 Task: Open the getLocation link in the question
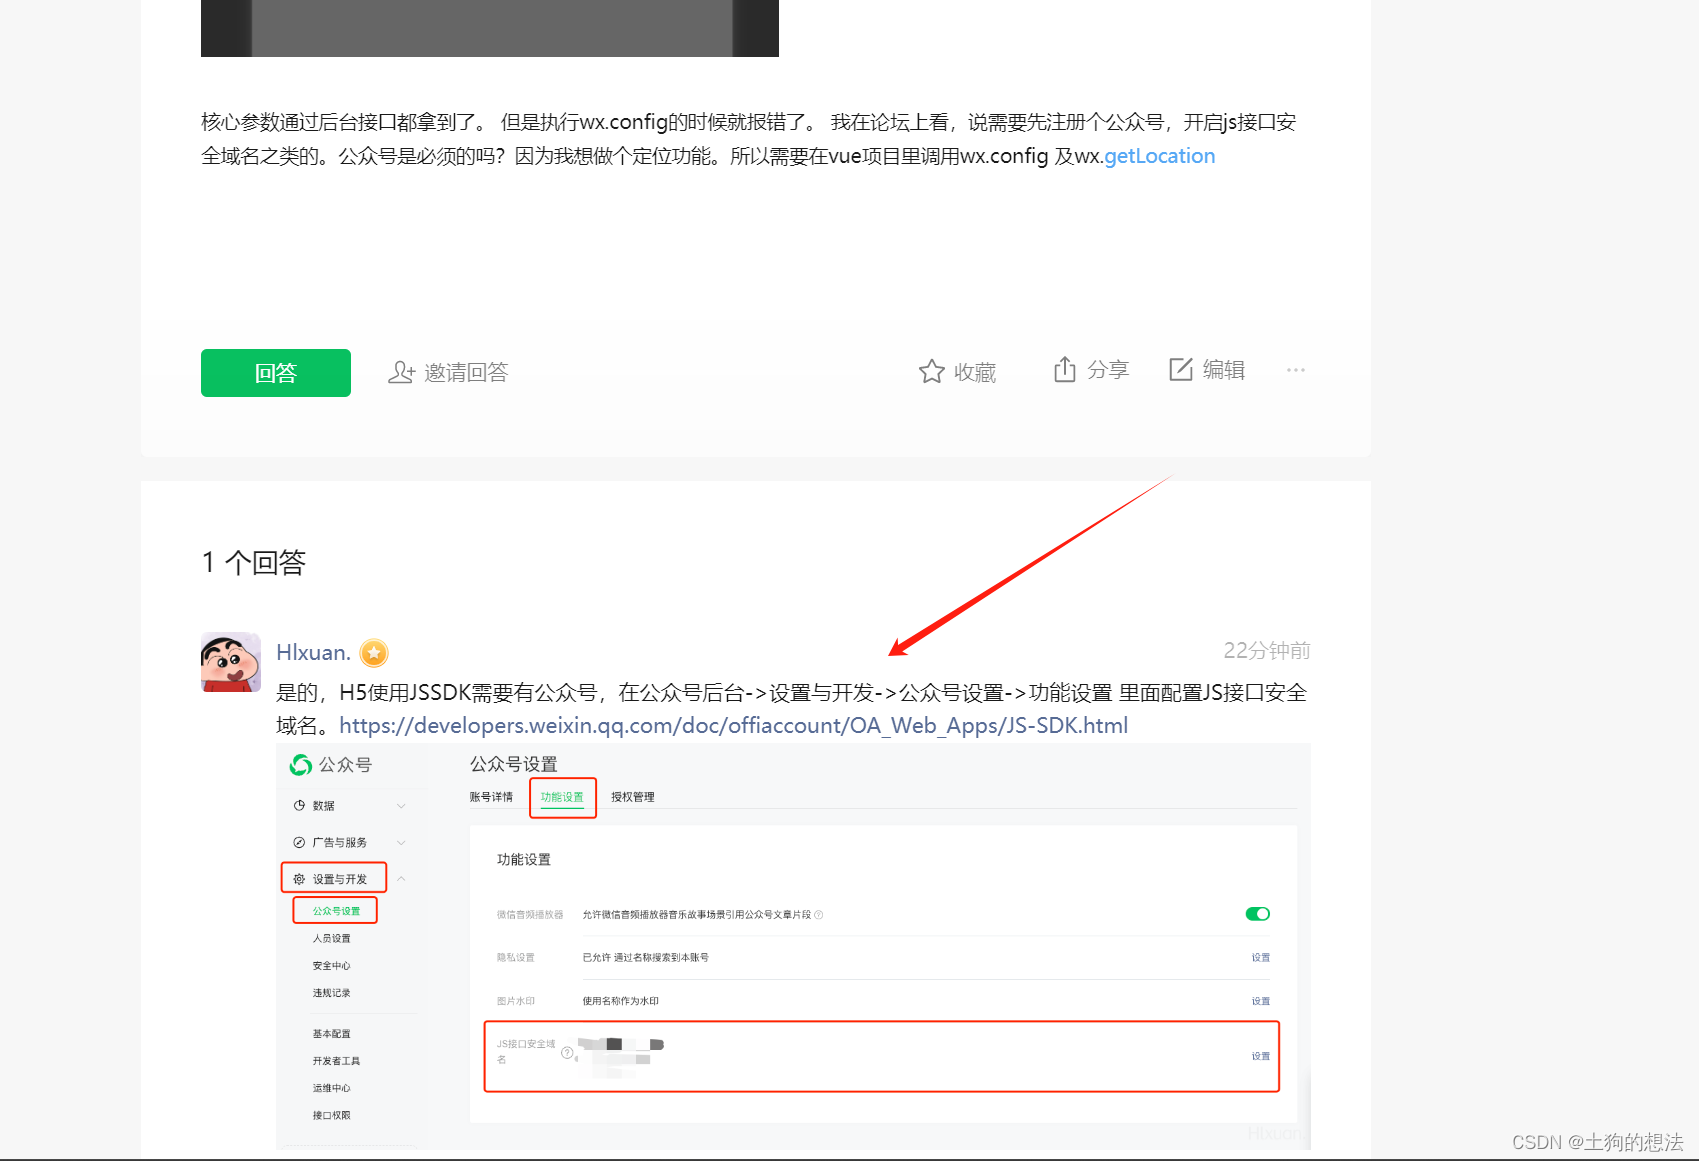pyautogui.click(x=1159, y=156)
